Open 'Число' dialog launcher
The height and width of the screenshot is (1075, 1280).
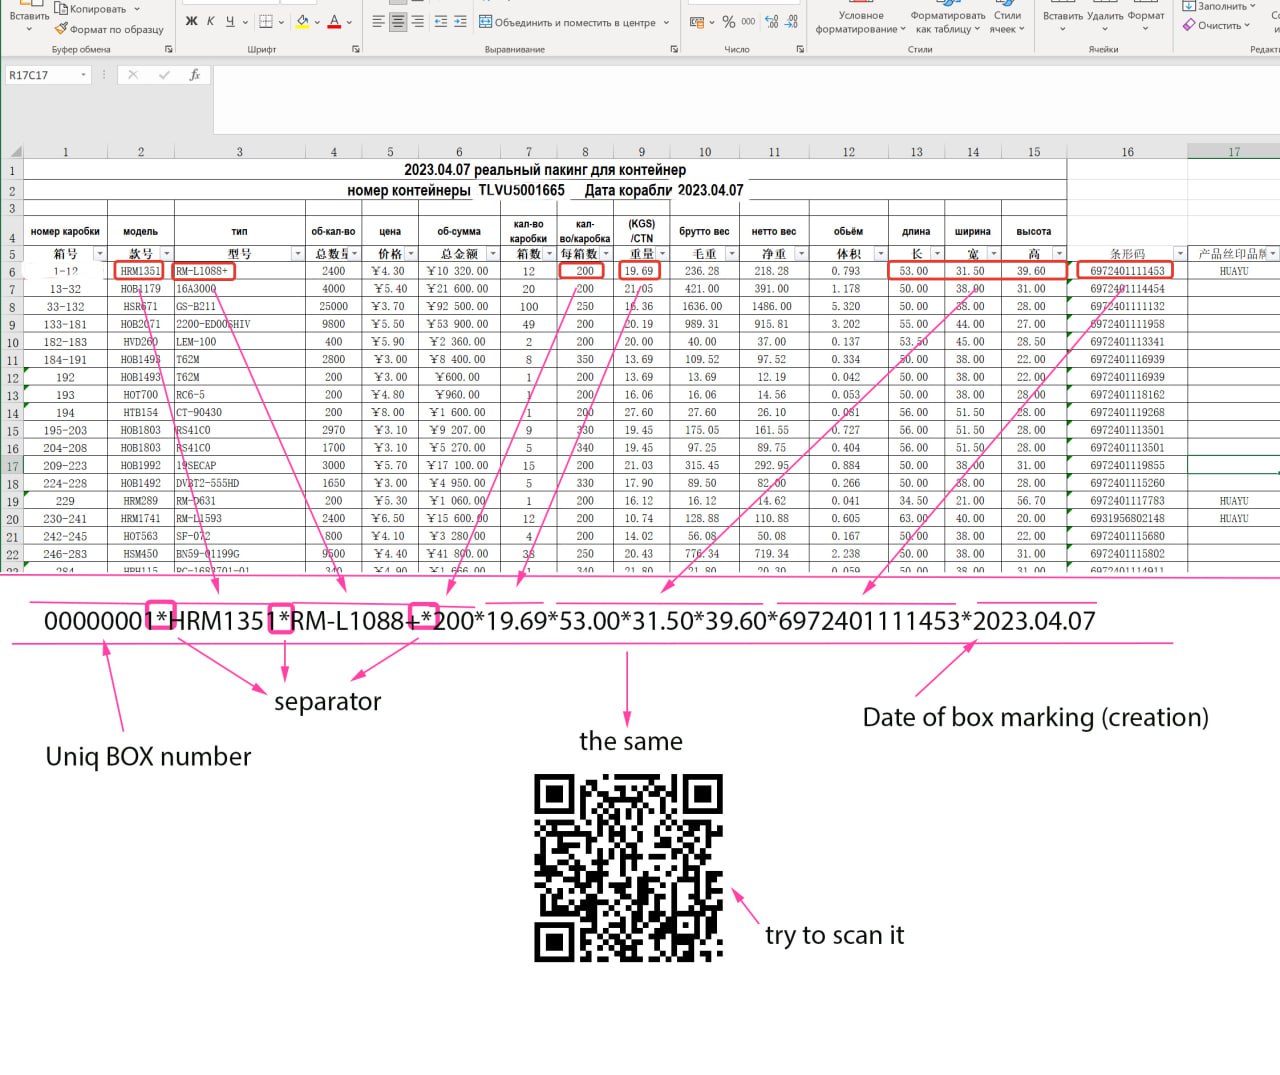tap(800, 49)
